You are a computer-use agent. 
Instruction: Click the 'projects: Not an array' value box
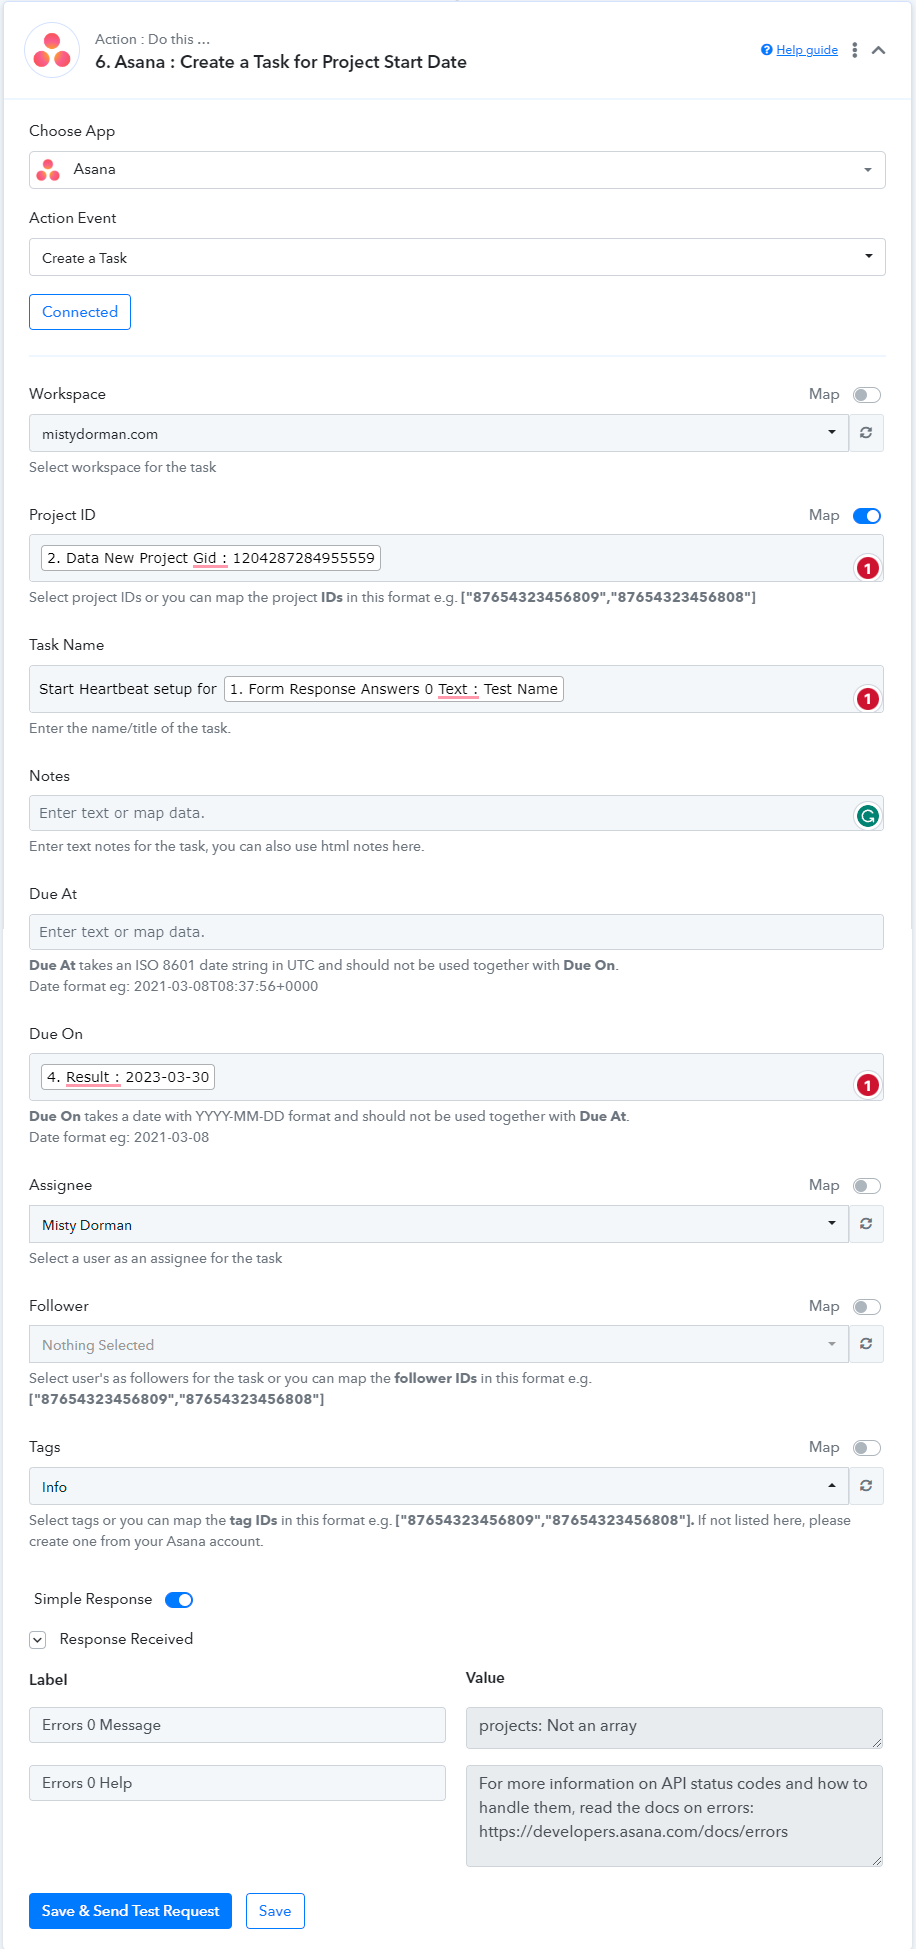674,1728
